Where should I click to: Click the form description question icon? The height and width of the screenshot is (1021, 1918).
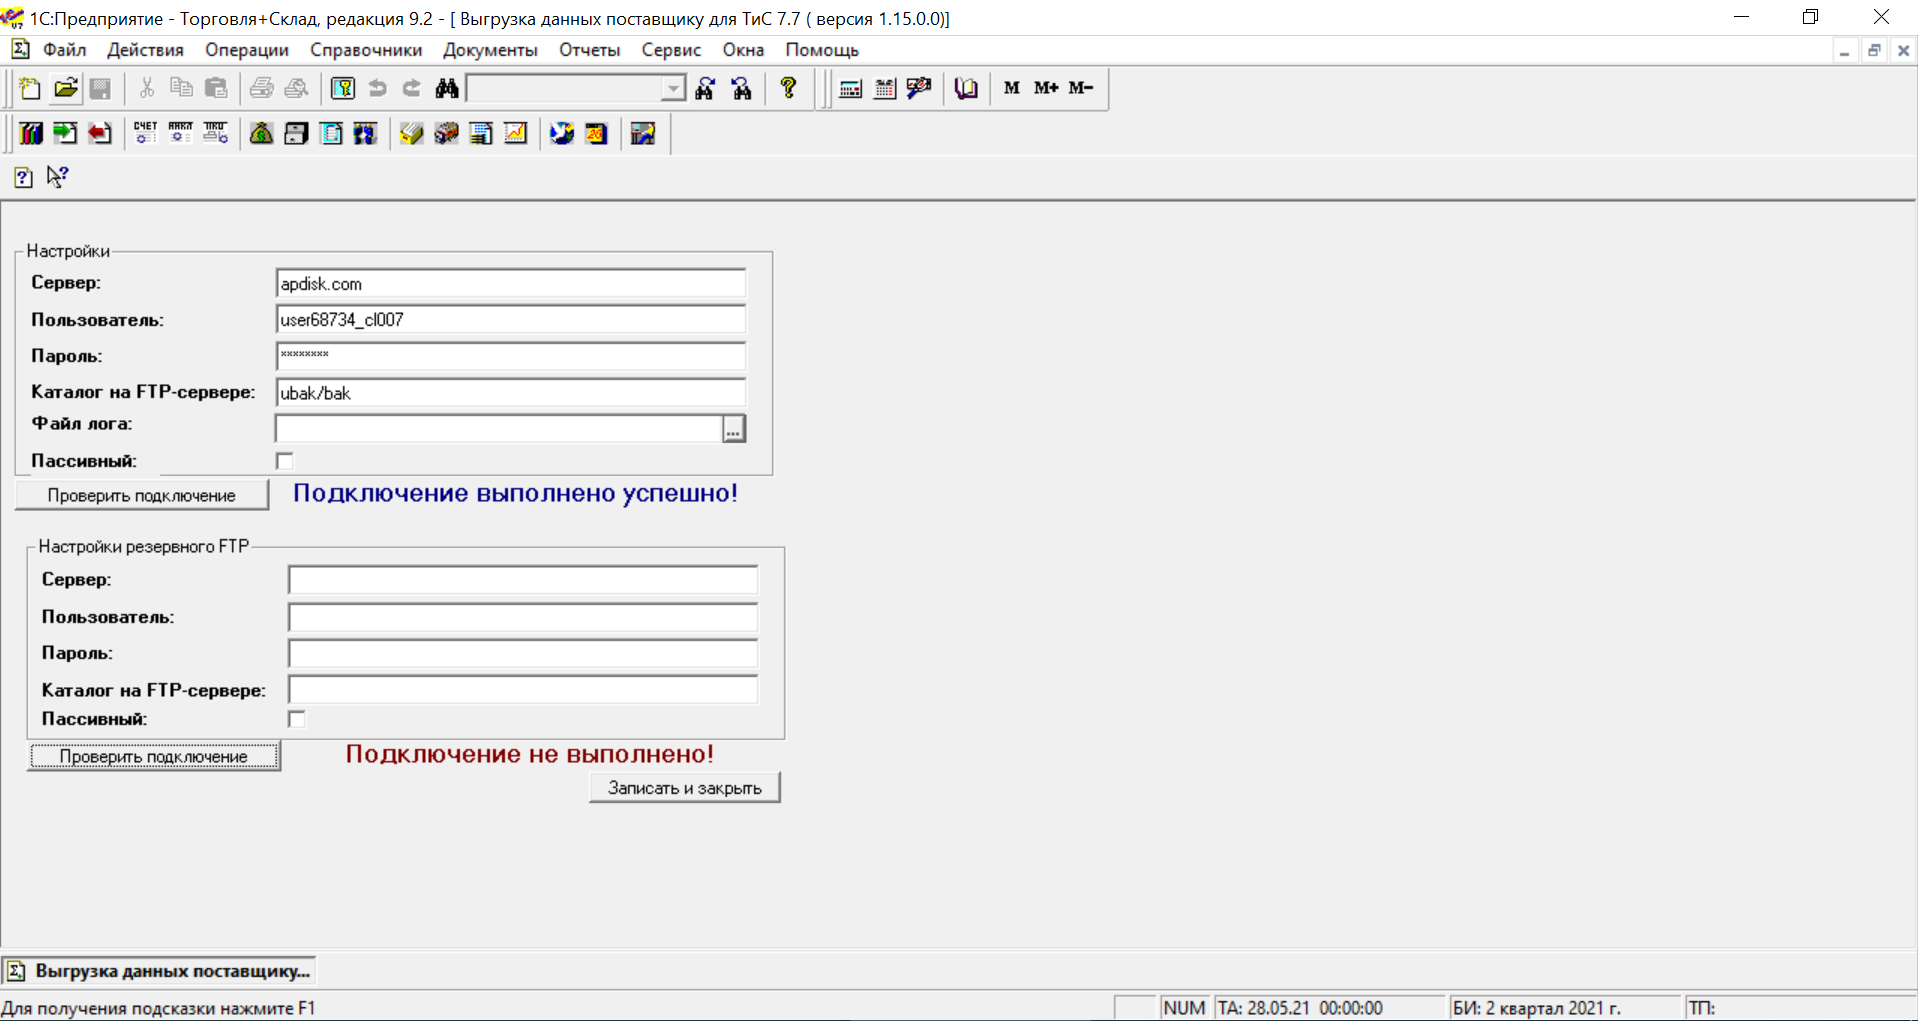24,177
